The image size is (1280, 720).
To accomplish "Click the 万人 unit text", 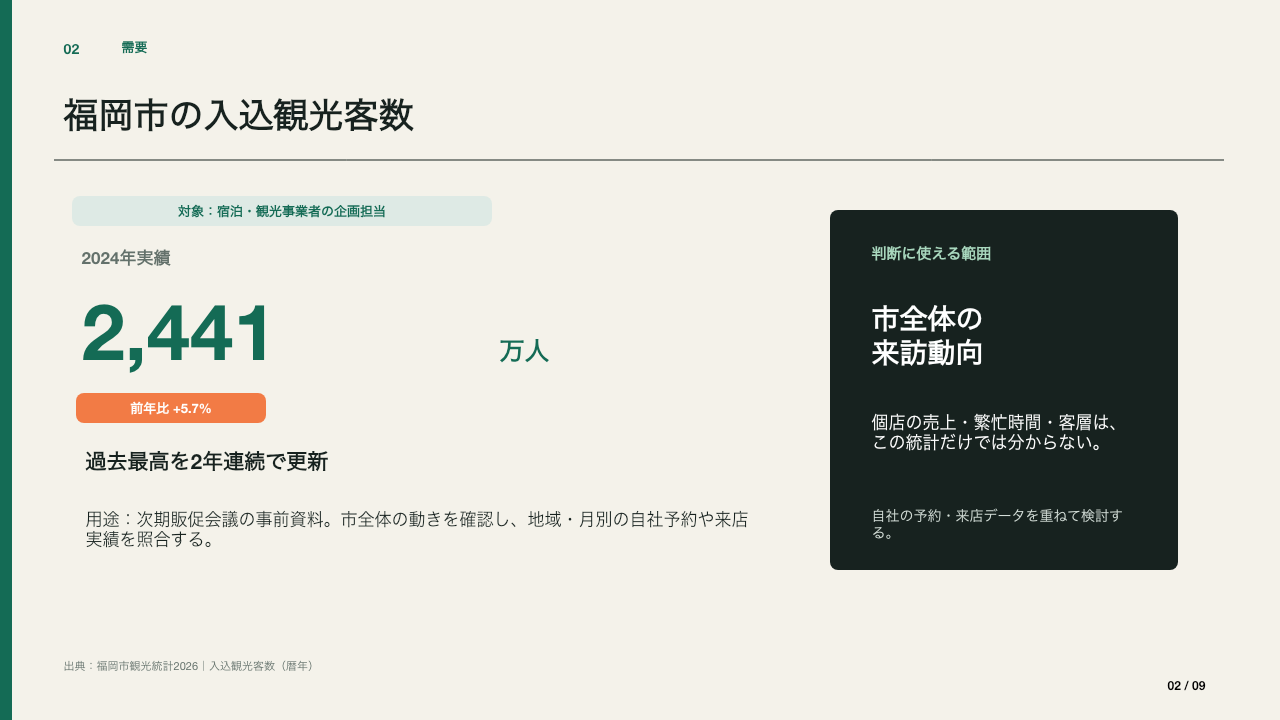I will [x=524, y=351].
